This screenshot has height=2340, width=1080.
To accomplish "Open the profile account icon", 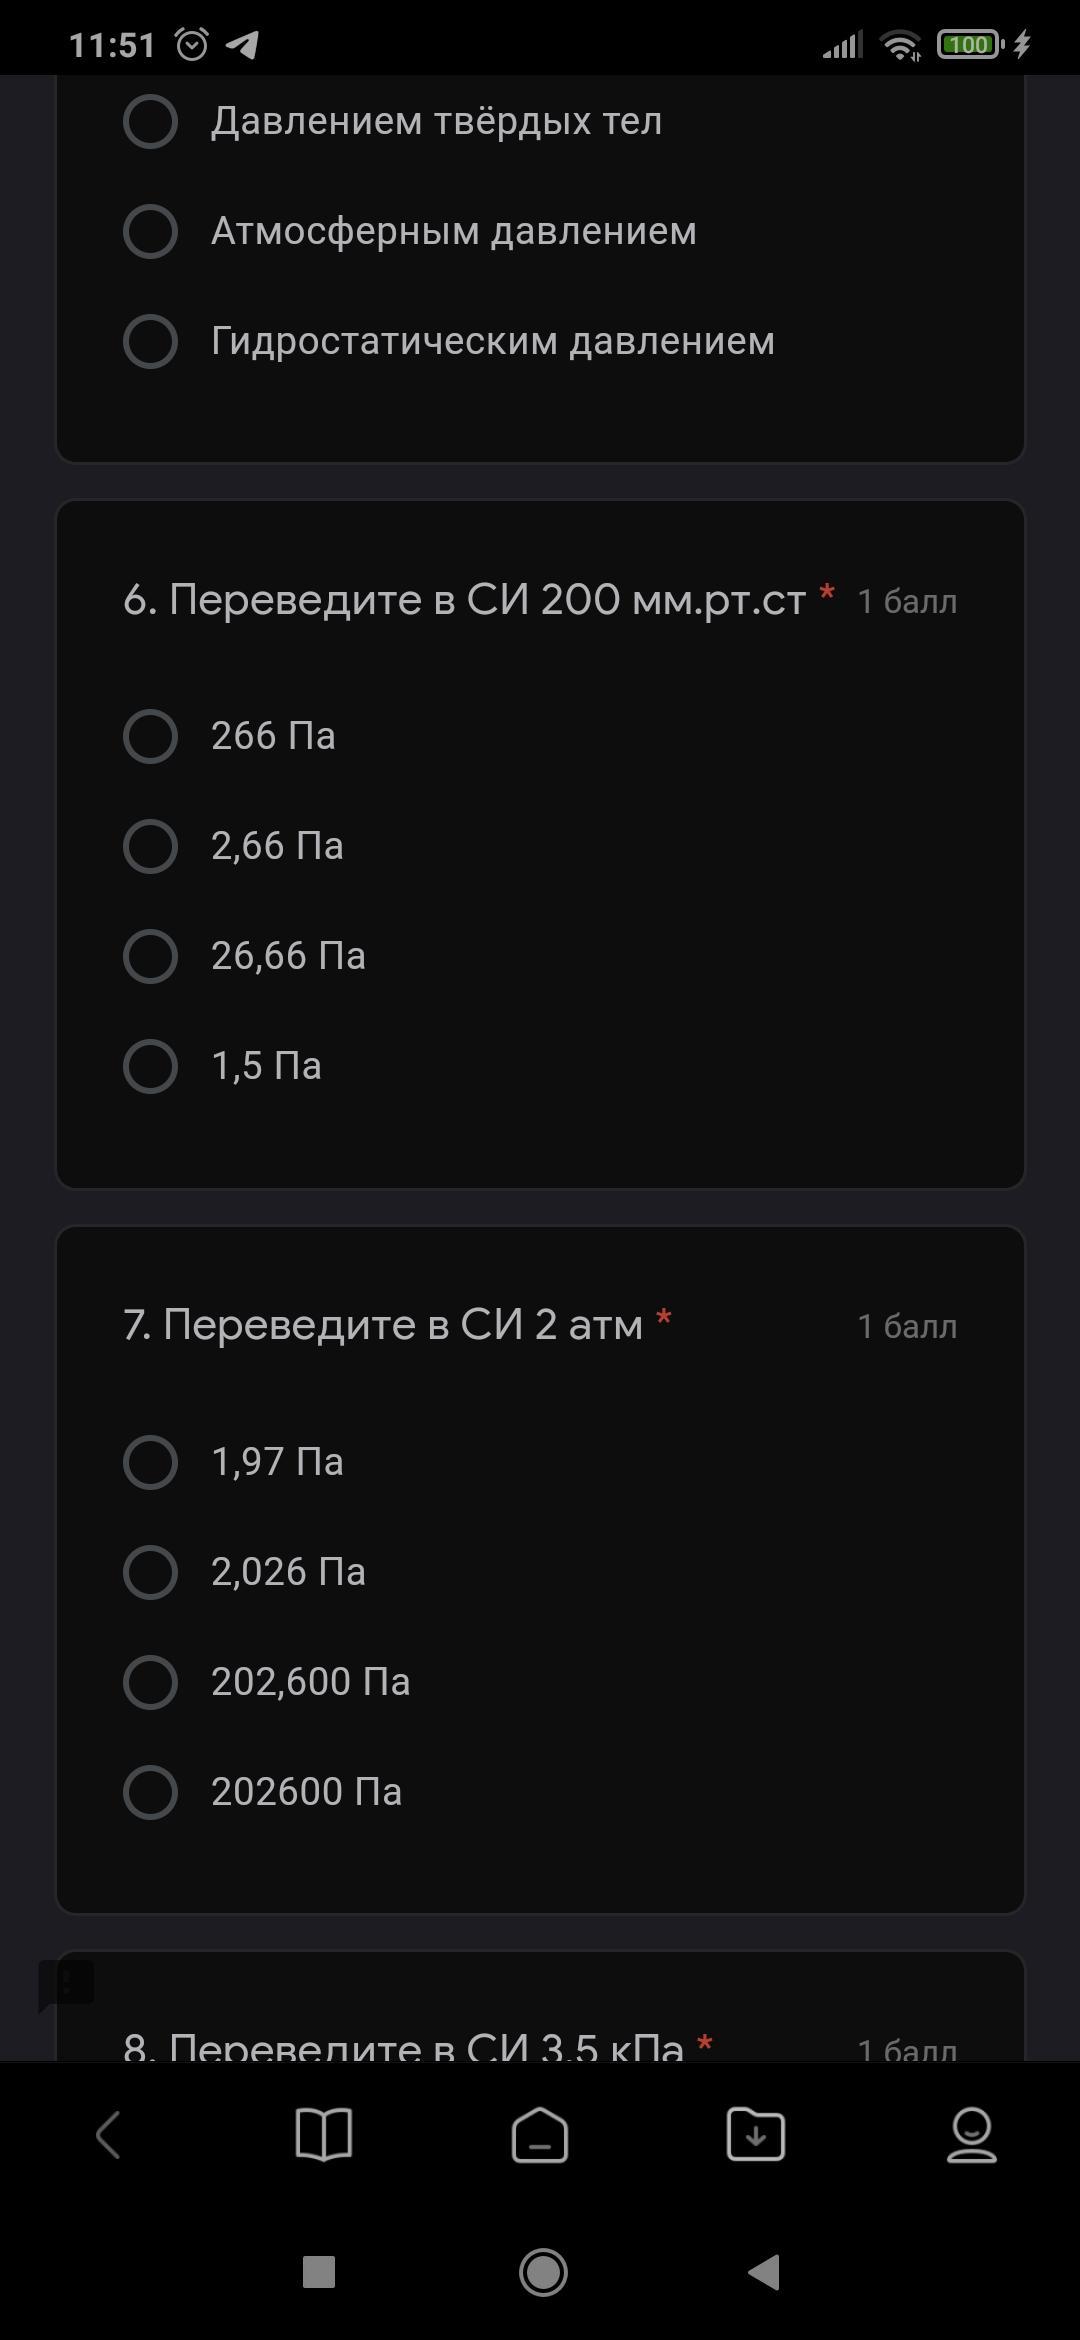I will coord(971,2135).
